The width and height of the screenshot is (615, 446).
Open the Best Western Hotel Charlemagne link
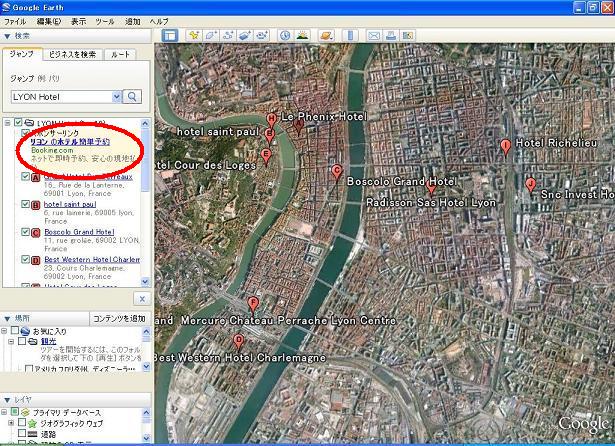(x=92, y=259)
